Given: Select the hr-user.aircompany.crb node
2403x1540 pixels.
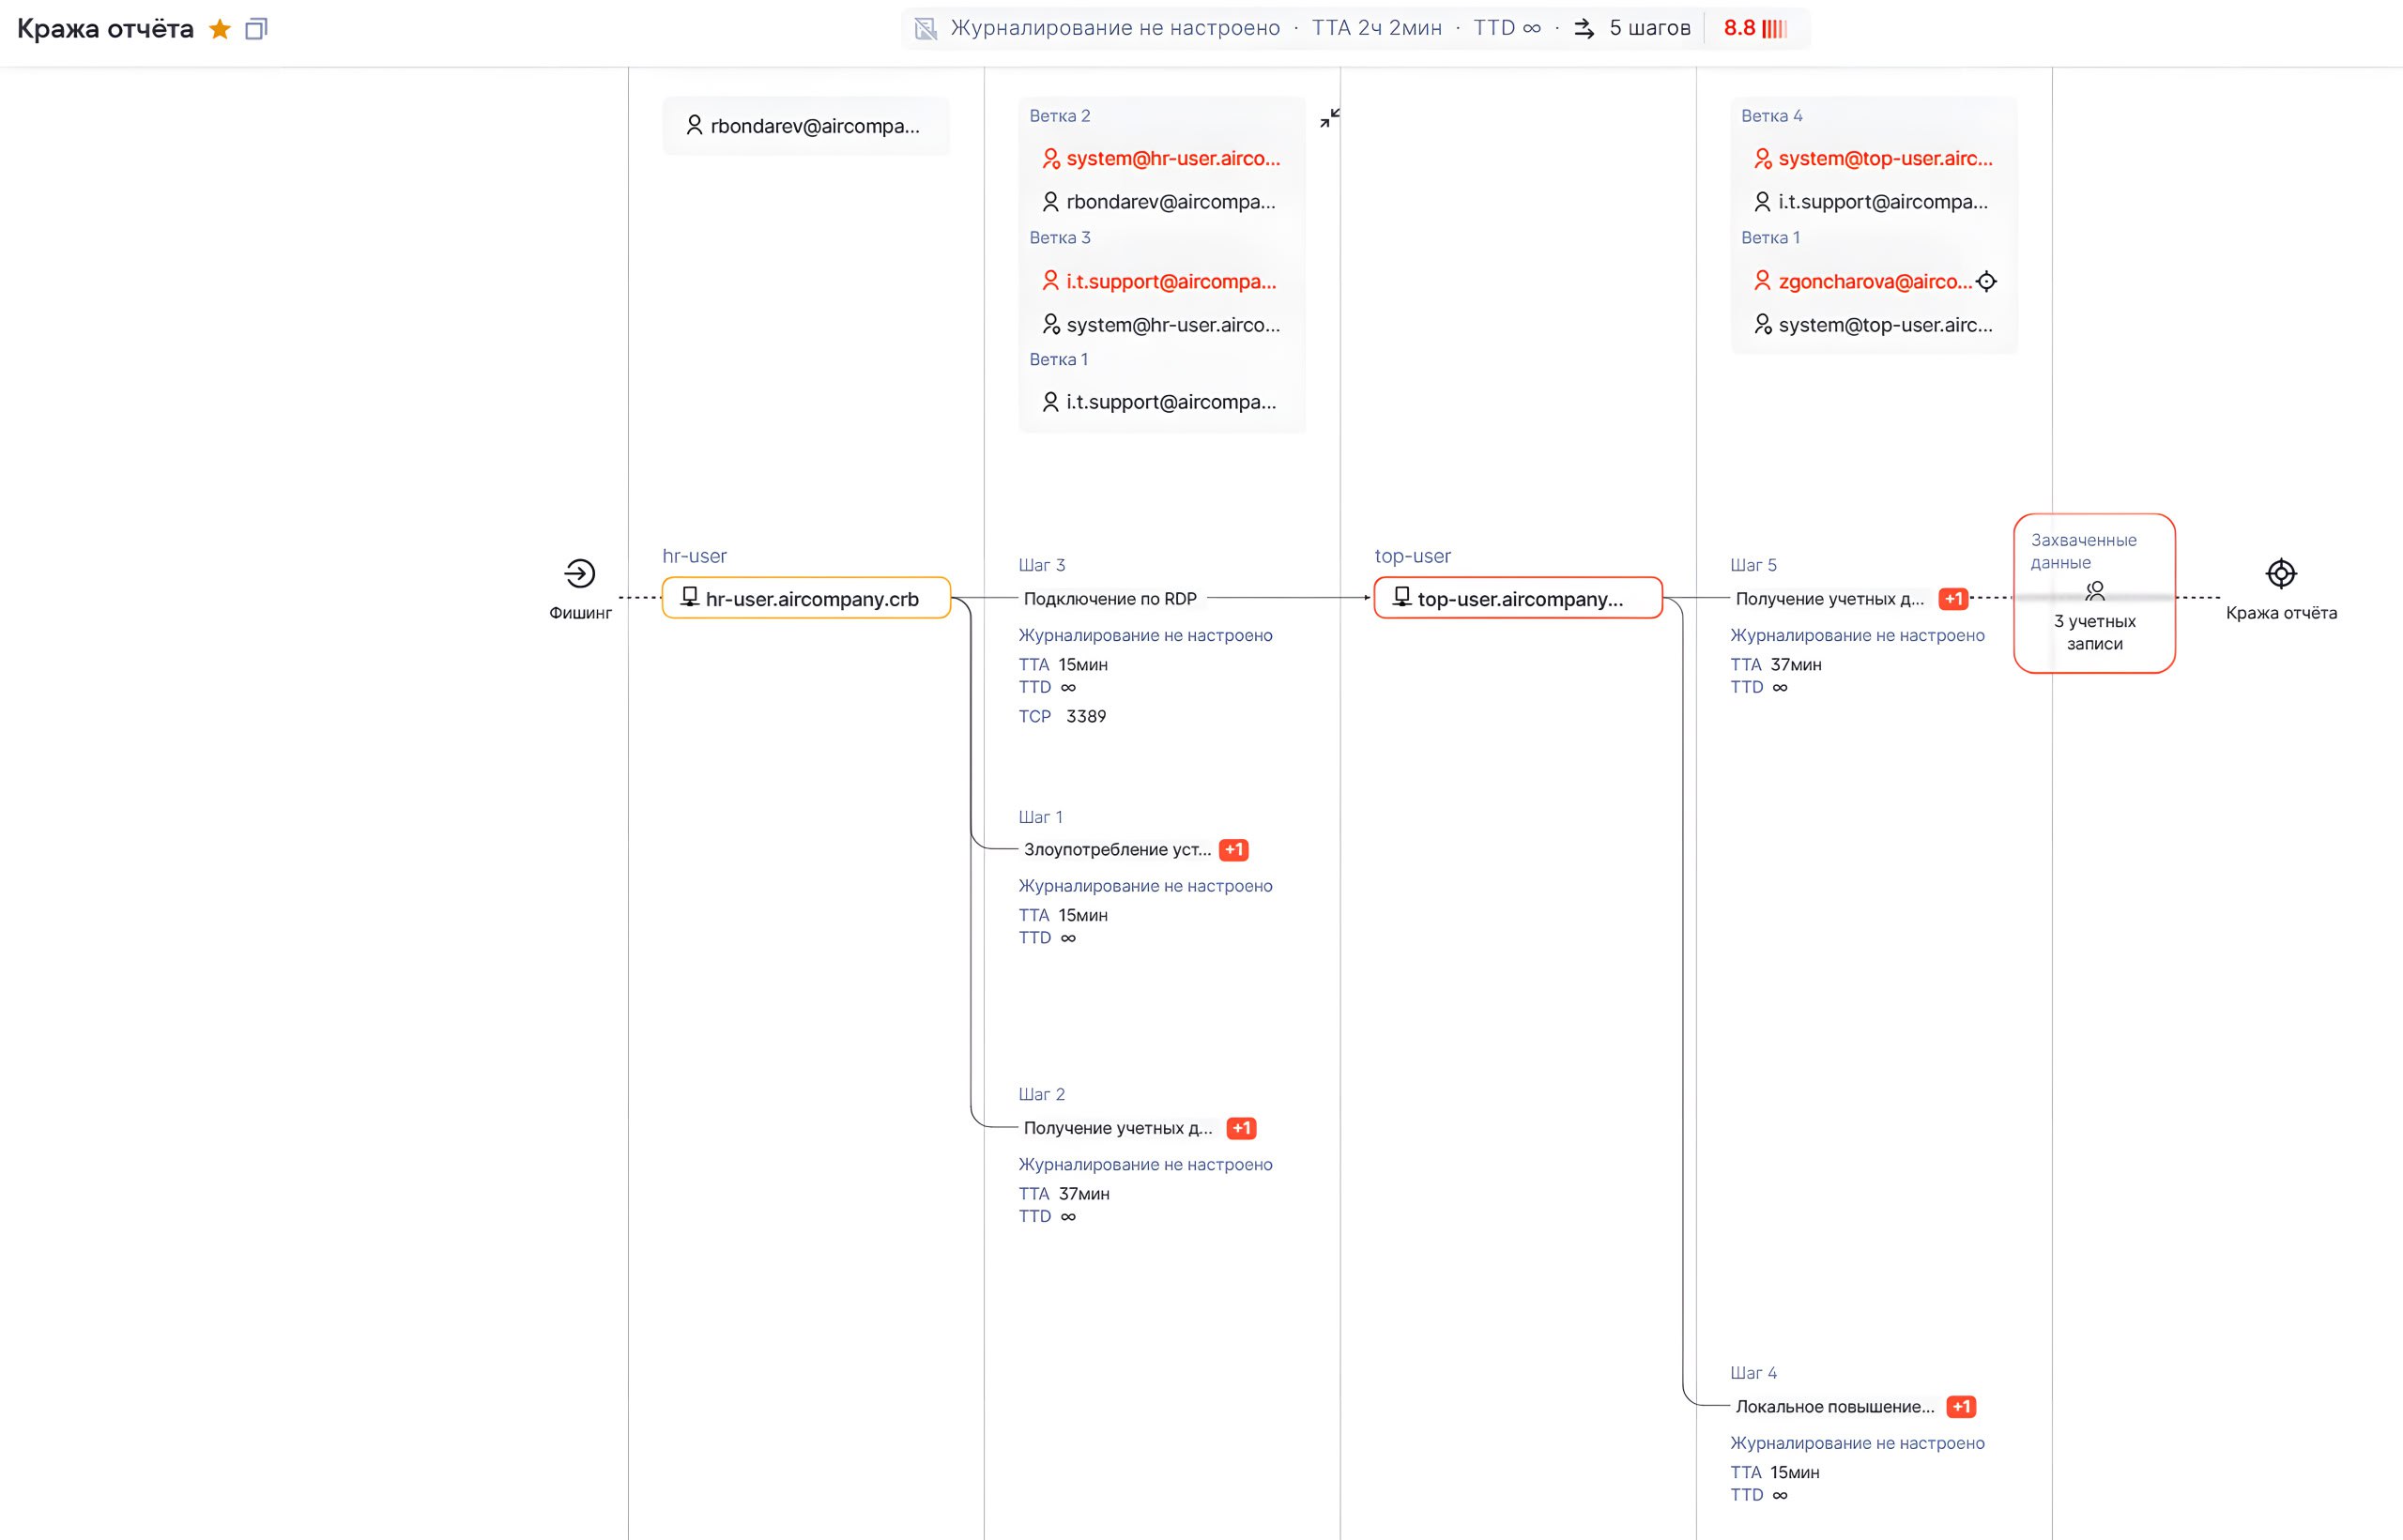Looking at the screenshot, I should click(806, 598).
